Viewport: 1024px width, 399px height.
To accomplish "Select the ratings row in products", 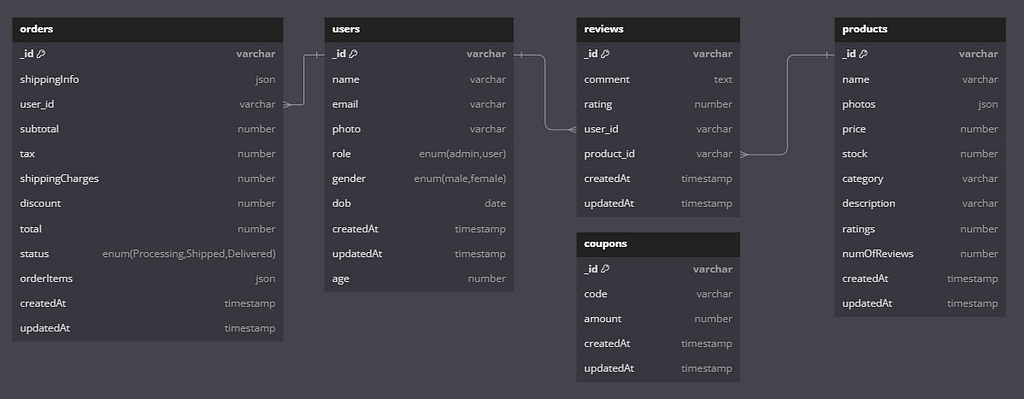I will point(920,229).
